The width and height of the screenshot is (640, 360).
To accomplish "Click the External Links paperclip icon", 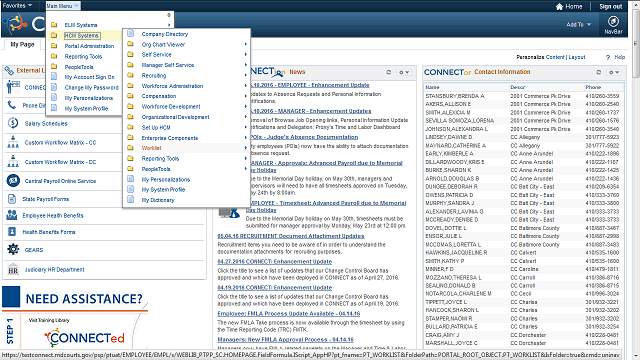I will tap(9, 71).
